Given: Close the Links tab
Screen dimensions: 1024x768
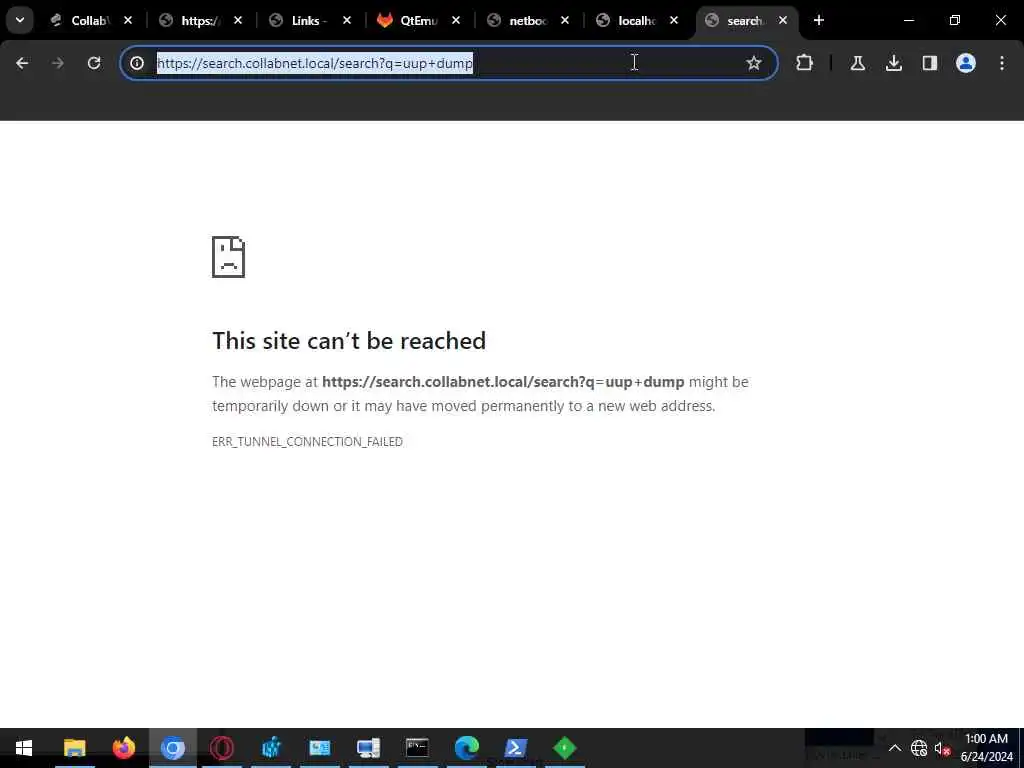Looking at the screenshot, I should 347,20.
